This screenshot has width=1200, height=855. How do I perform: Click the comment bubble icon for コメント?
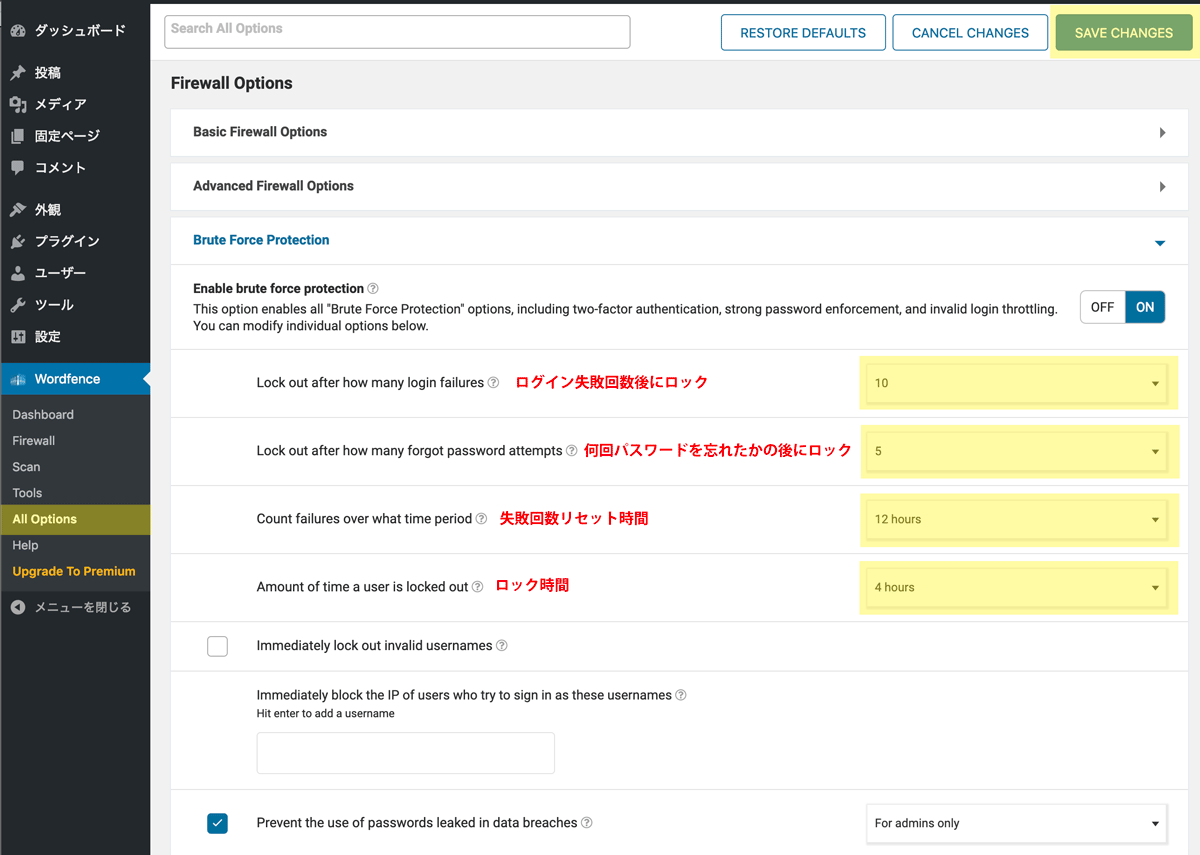pos(18,167)
